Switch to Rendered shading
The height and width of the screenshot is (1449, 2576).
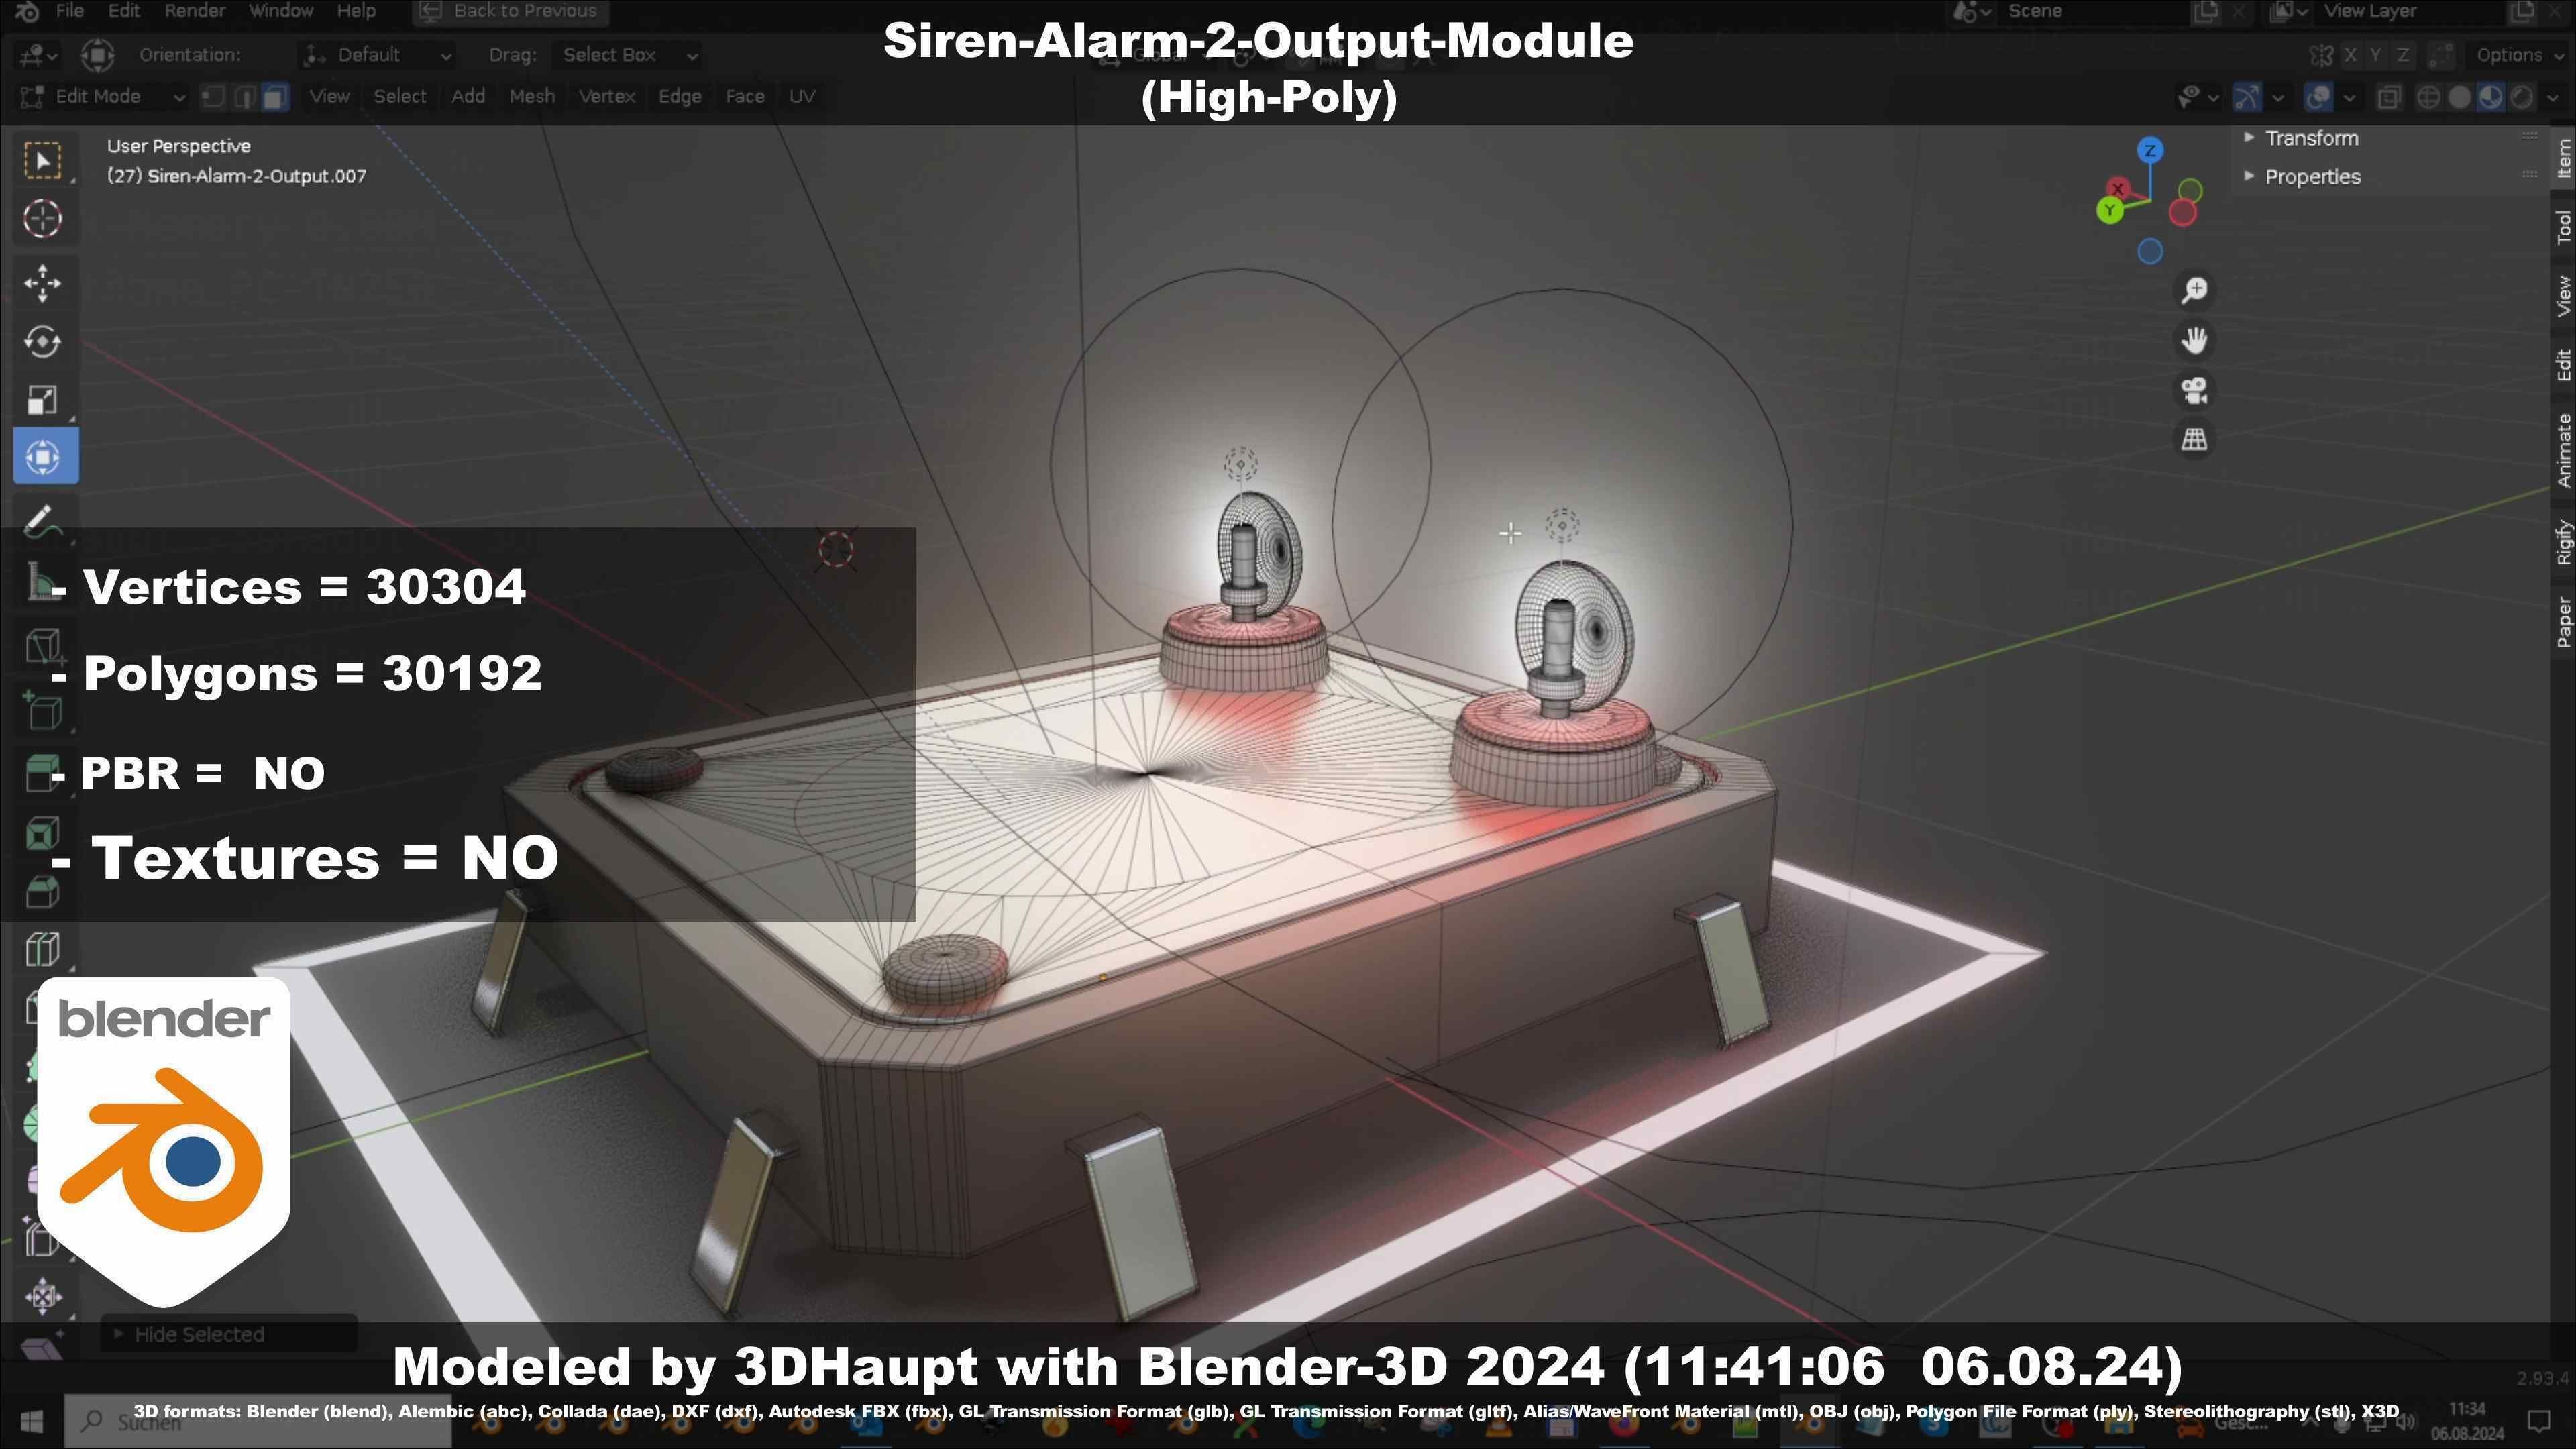(x=2523, y=97)
